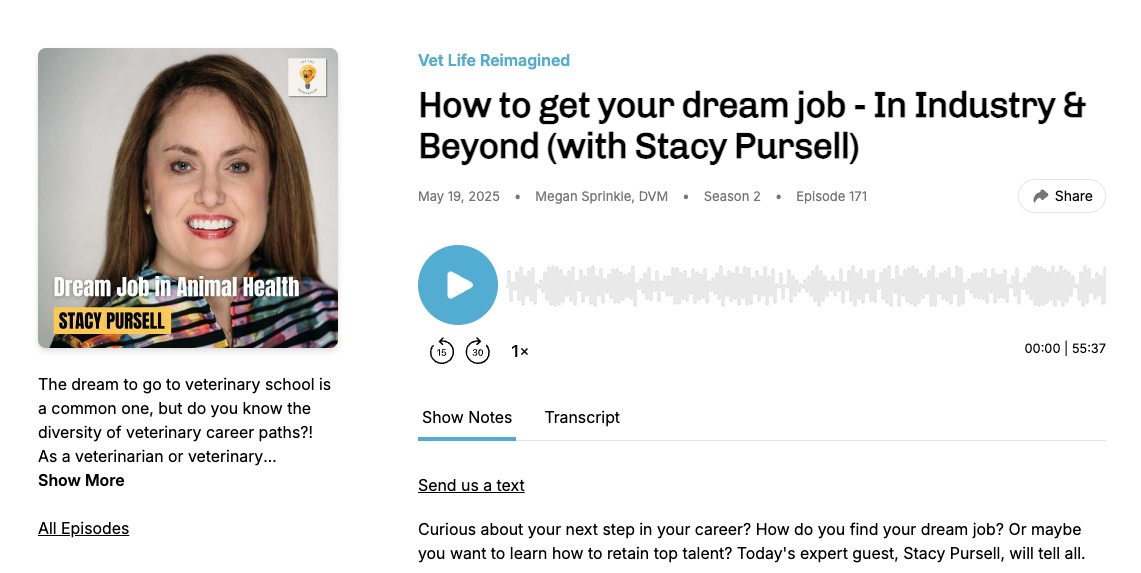Screen dimensions: 1141x573
Task: Open the Show Notes tab
Action: tap(467, 418)
